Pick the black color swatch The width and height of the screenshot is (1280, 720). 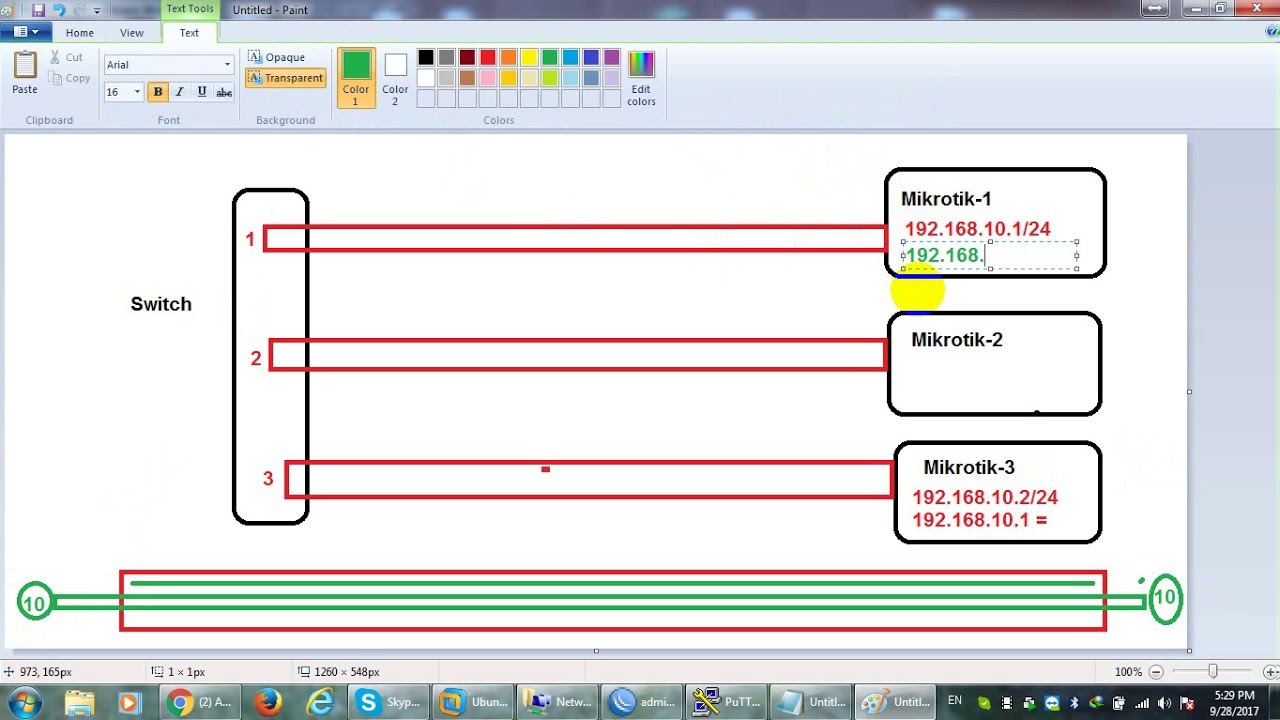(x=426, y=58)
